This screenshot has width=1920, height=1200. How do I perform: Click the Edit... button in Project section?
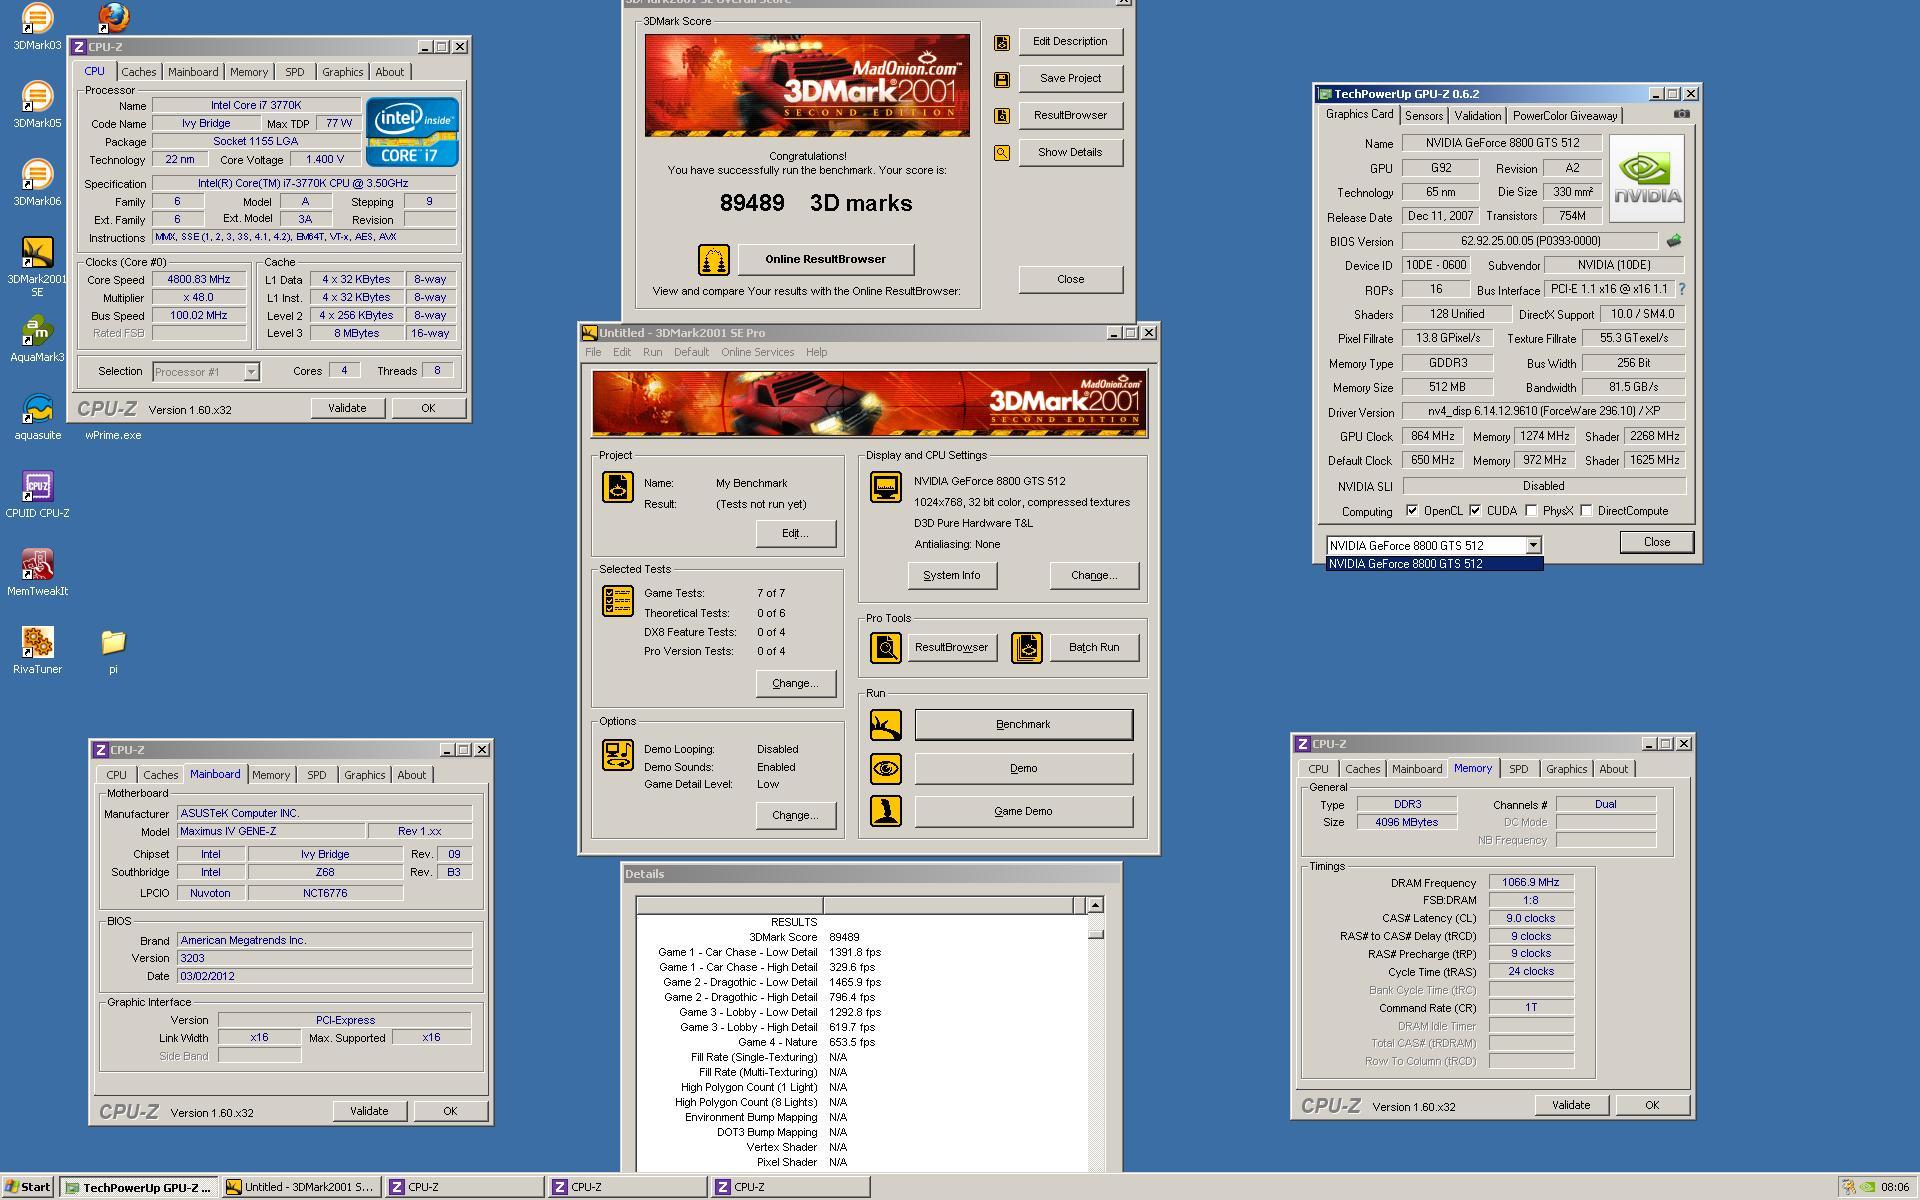click(x=795, y=534)
